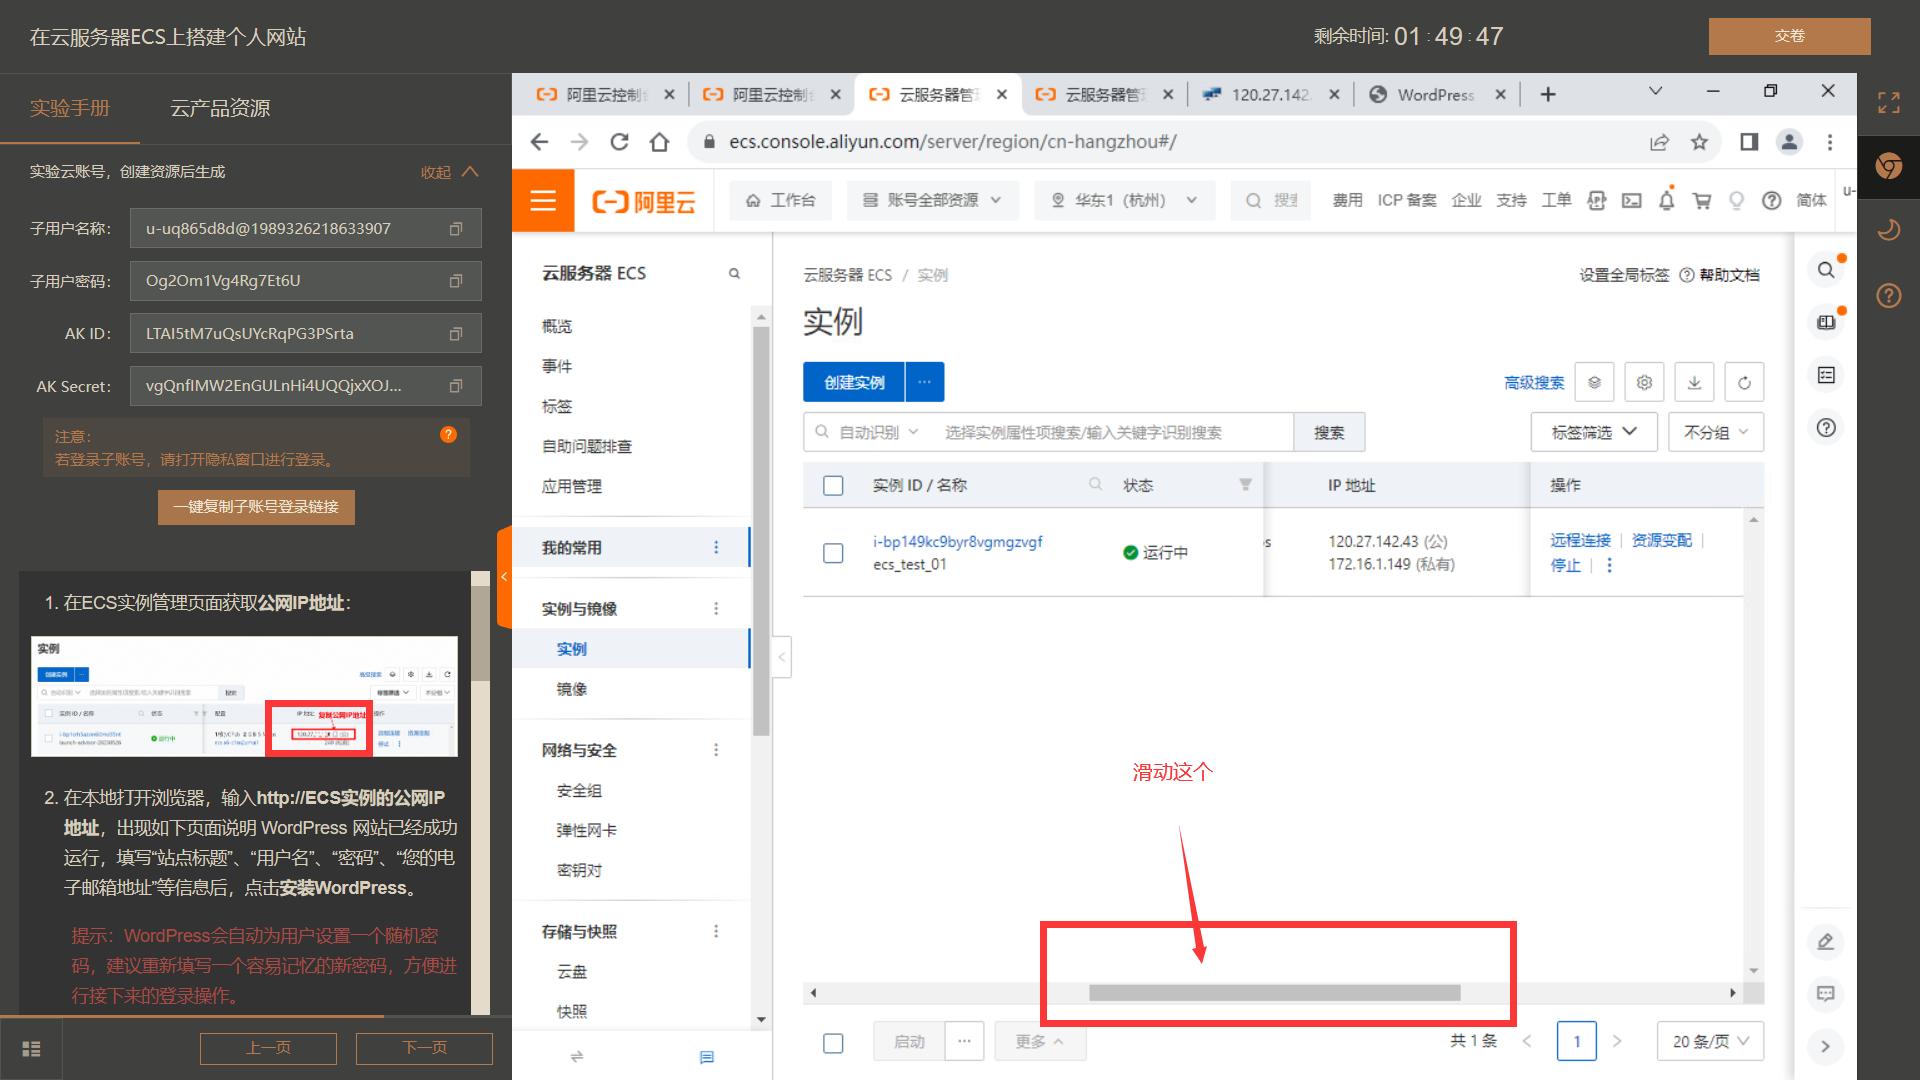Select all instances via header checkbox

click(x=833, y=486)
